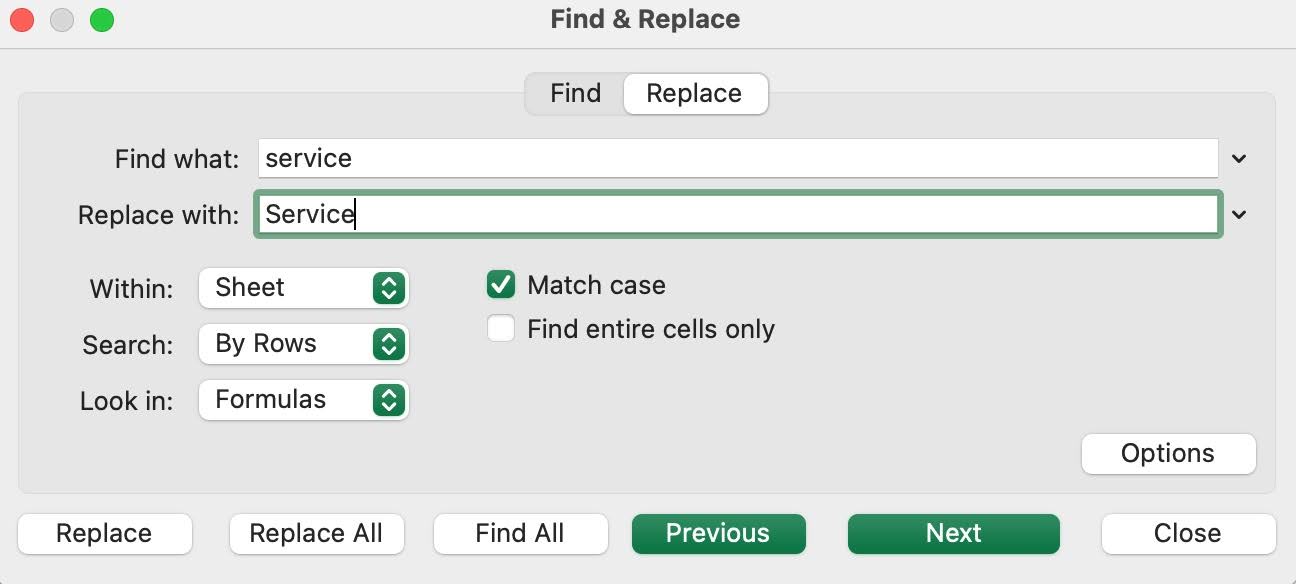Open the Replace with history dropdown
Viewport: 1296px width, 584px height.
(x=1239, y=214)
